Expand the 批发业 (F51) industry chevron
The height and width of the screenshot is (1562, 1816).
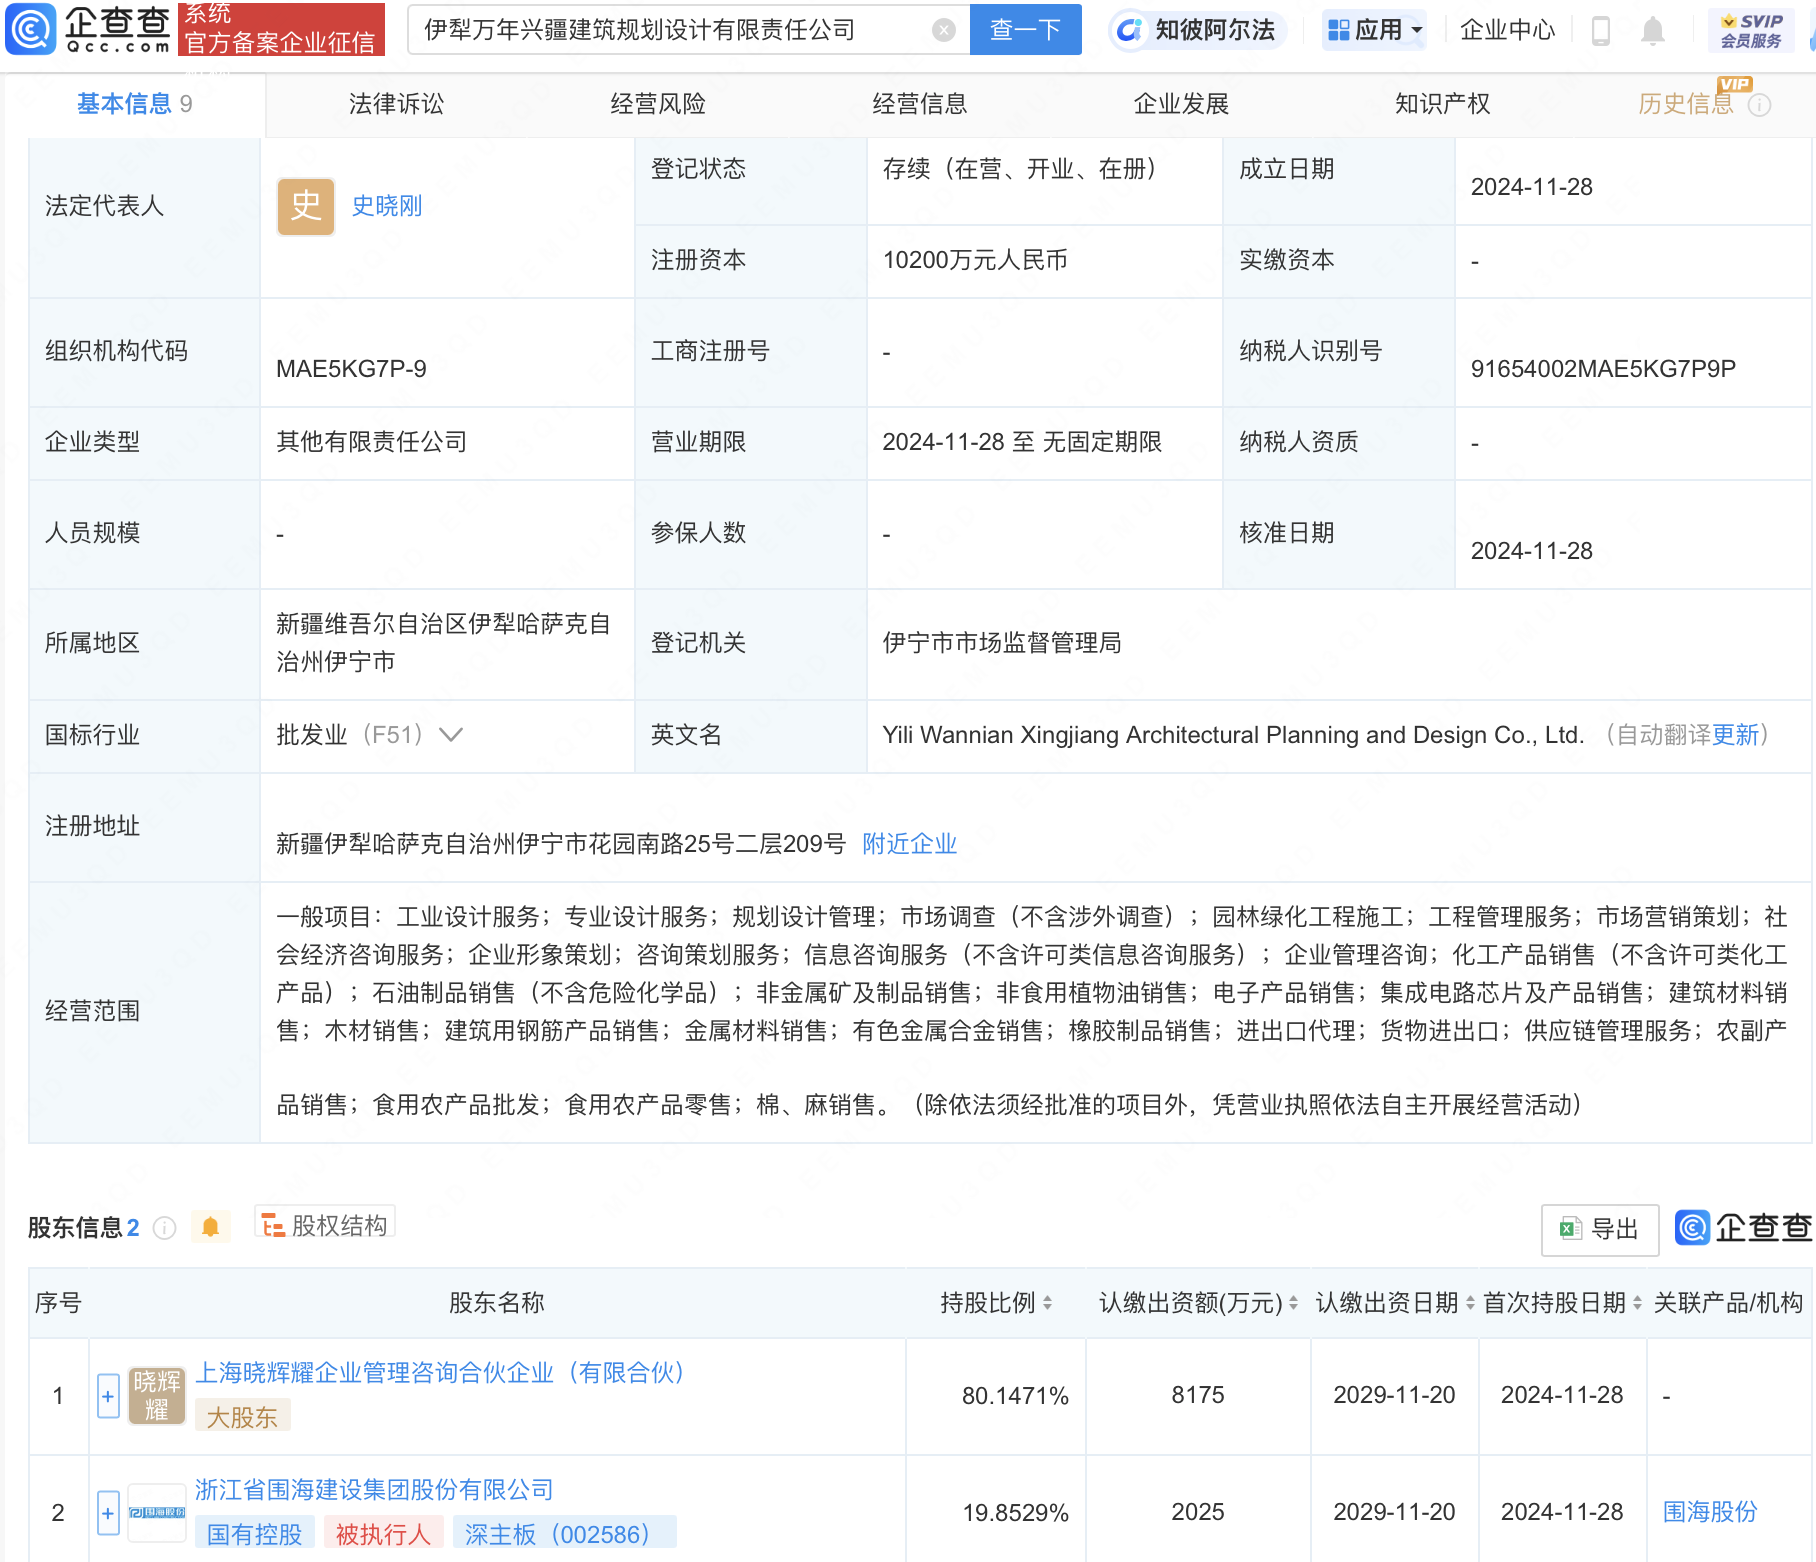452,735
